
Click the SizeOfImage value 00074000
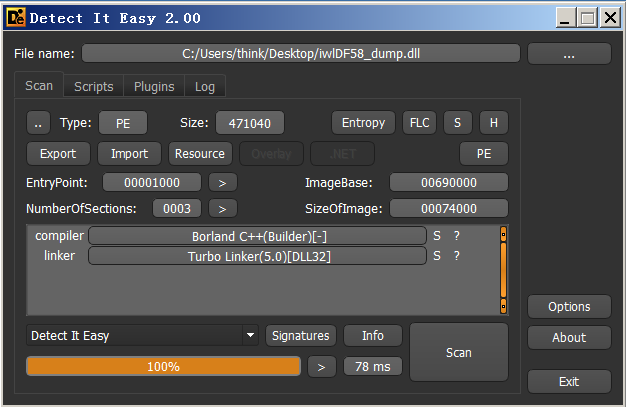click(449, 208)
